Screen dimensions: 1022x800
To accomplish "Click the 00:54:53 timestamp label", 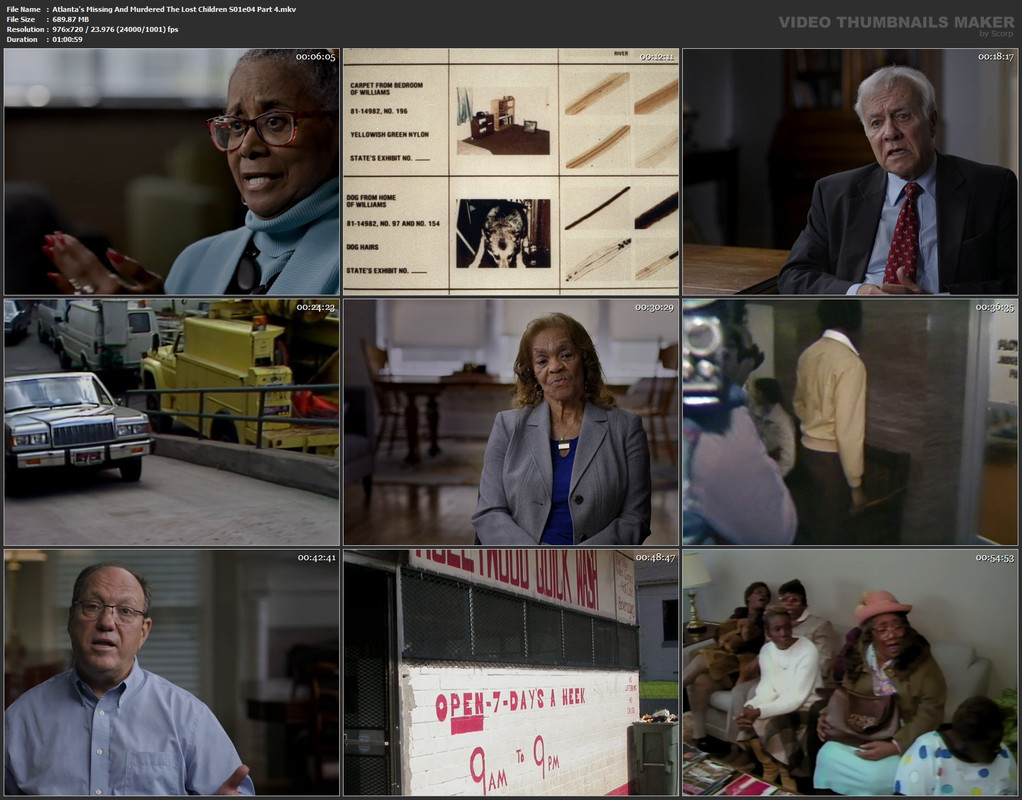I will click(995, 557).
